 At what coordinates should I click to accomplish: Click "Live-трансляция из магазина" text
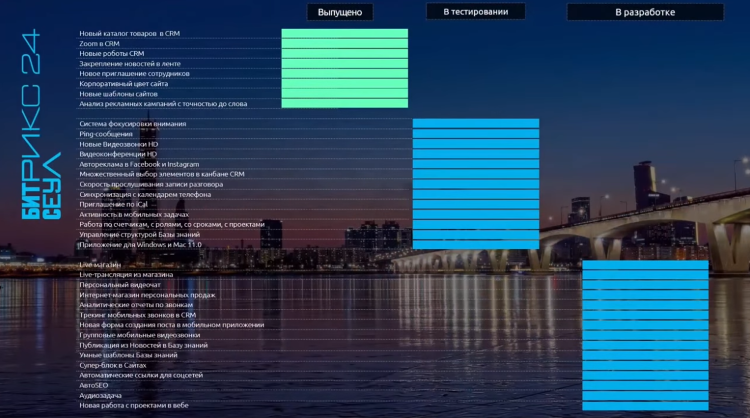coord(126,275)
